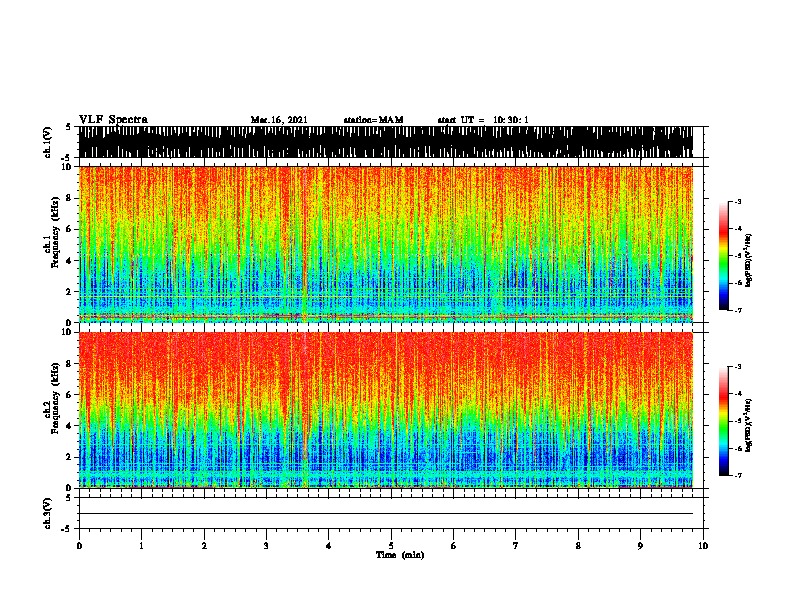Image resolution: width=792 pixels, height=612 pixels.
Task: Click the ch.1 colorbar log(PSD) unit label
Action: click(749, 261)
